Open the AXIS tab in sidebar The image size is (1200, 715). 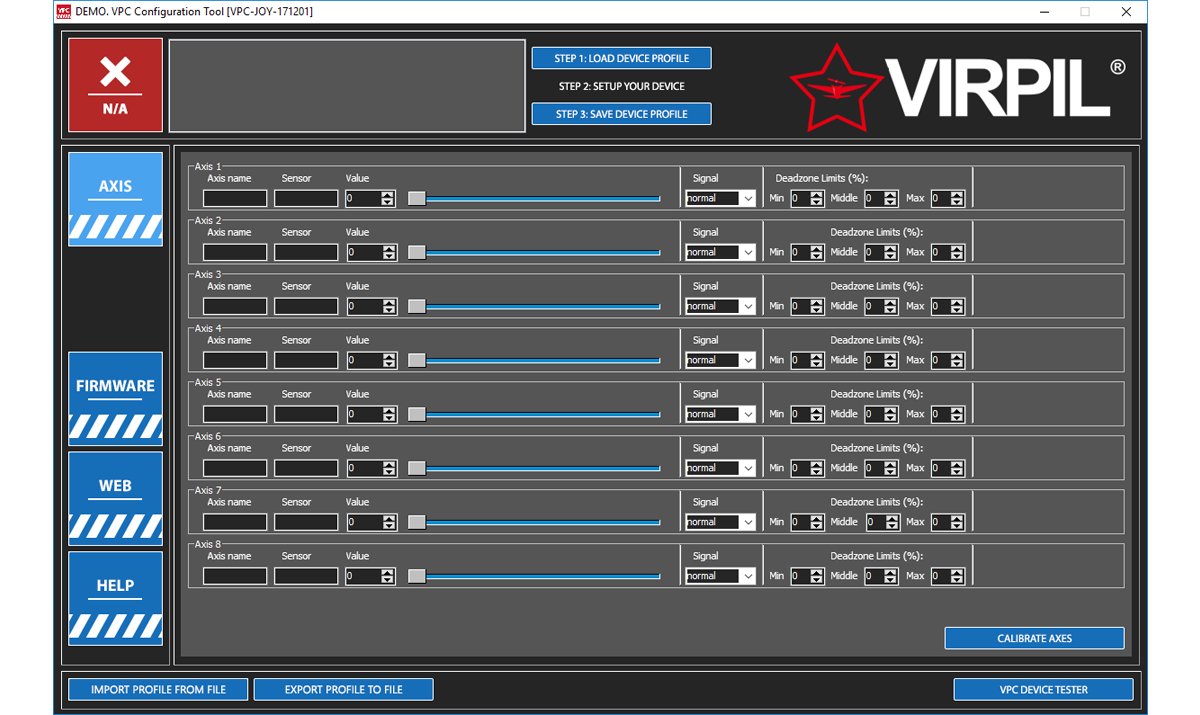115,198
